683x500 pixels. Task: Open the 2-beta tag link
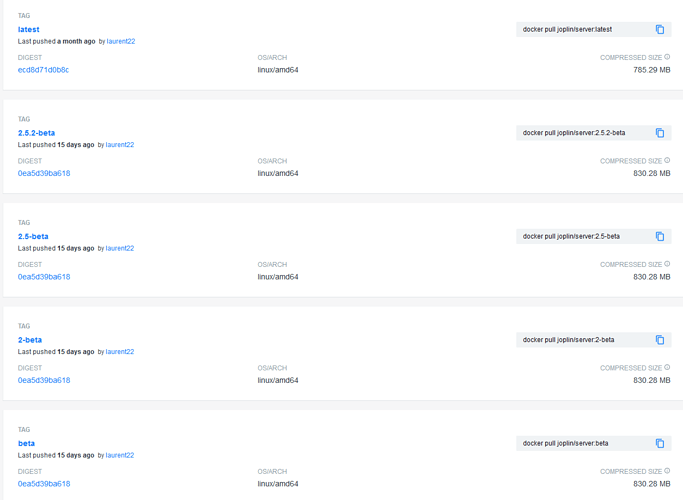click(30, 340)
